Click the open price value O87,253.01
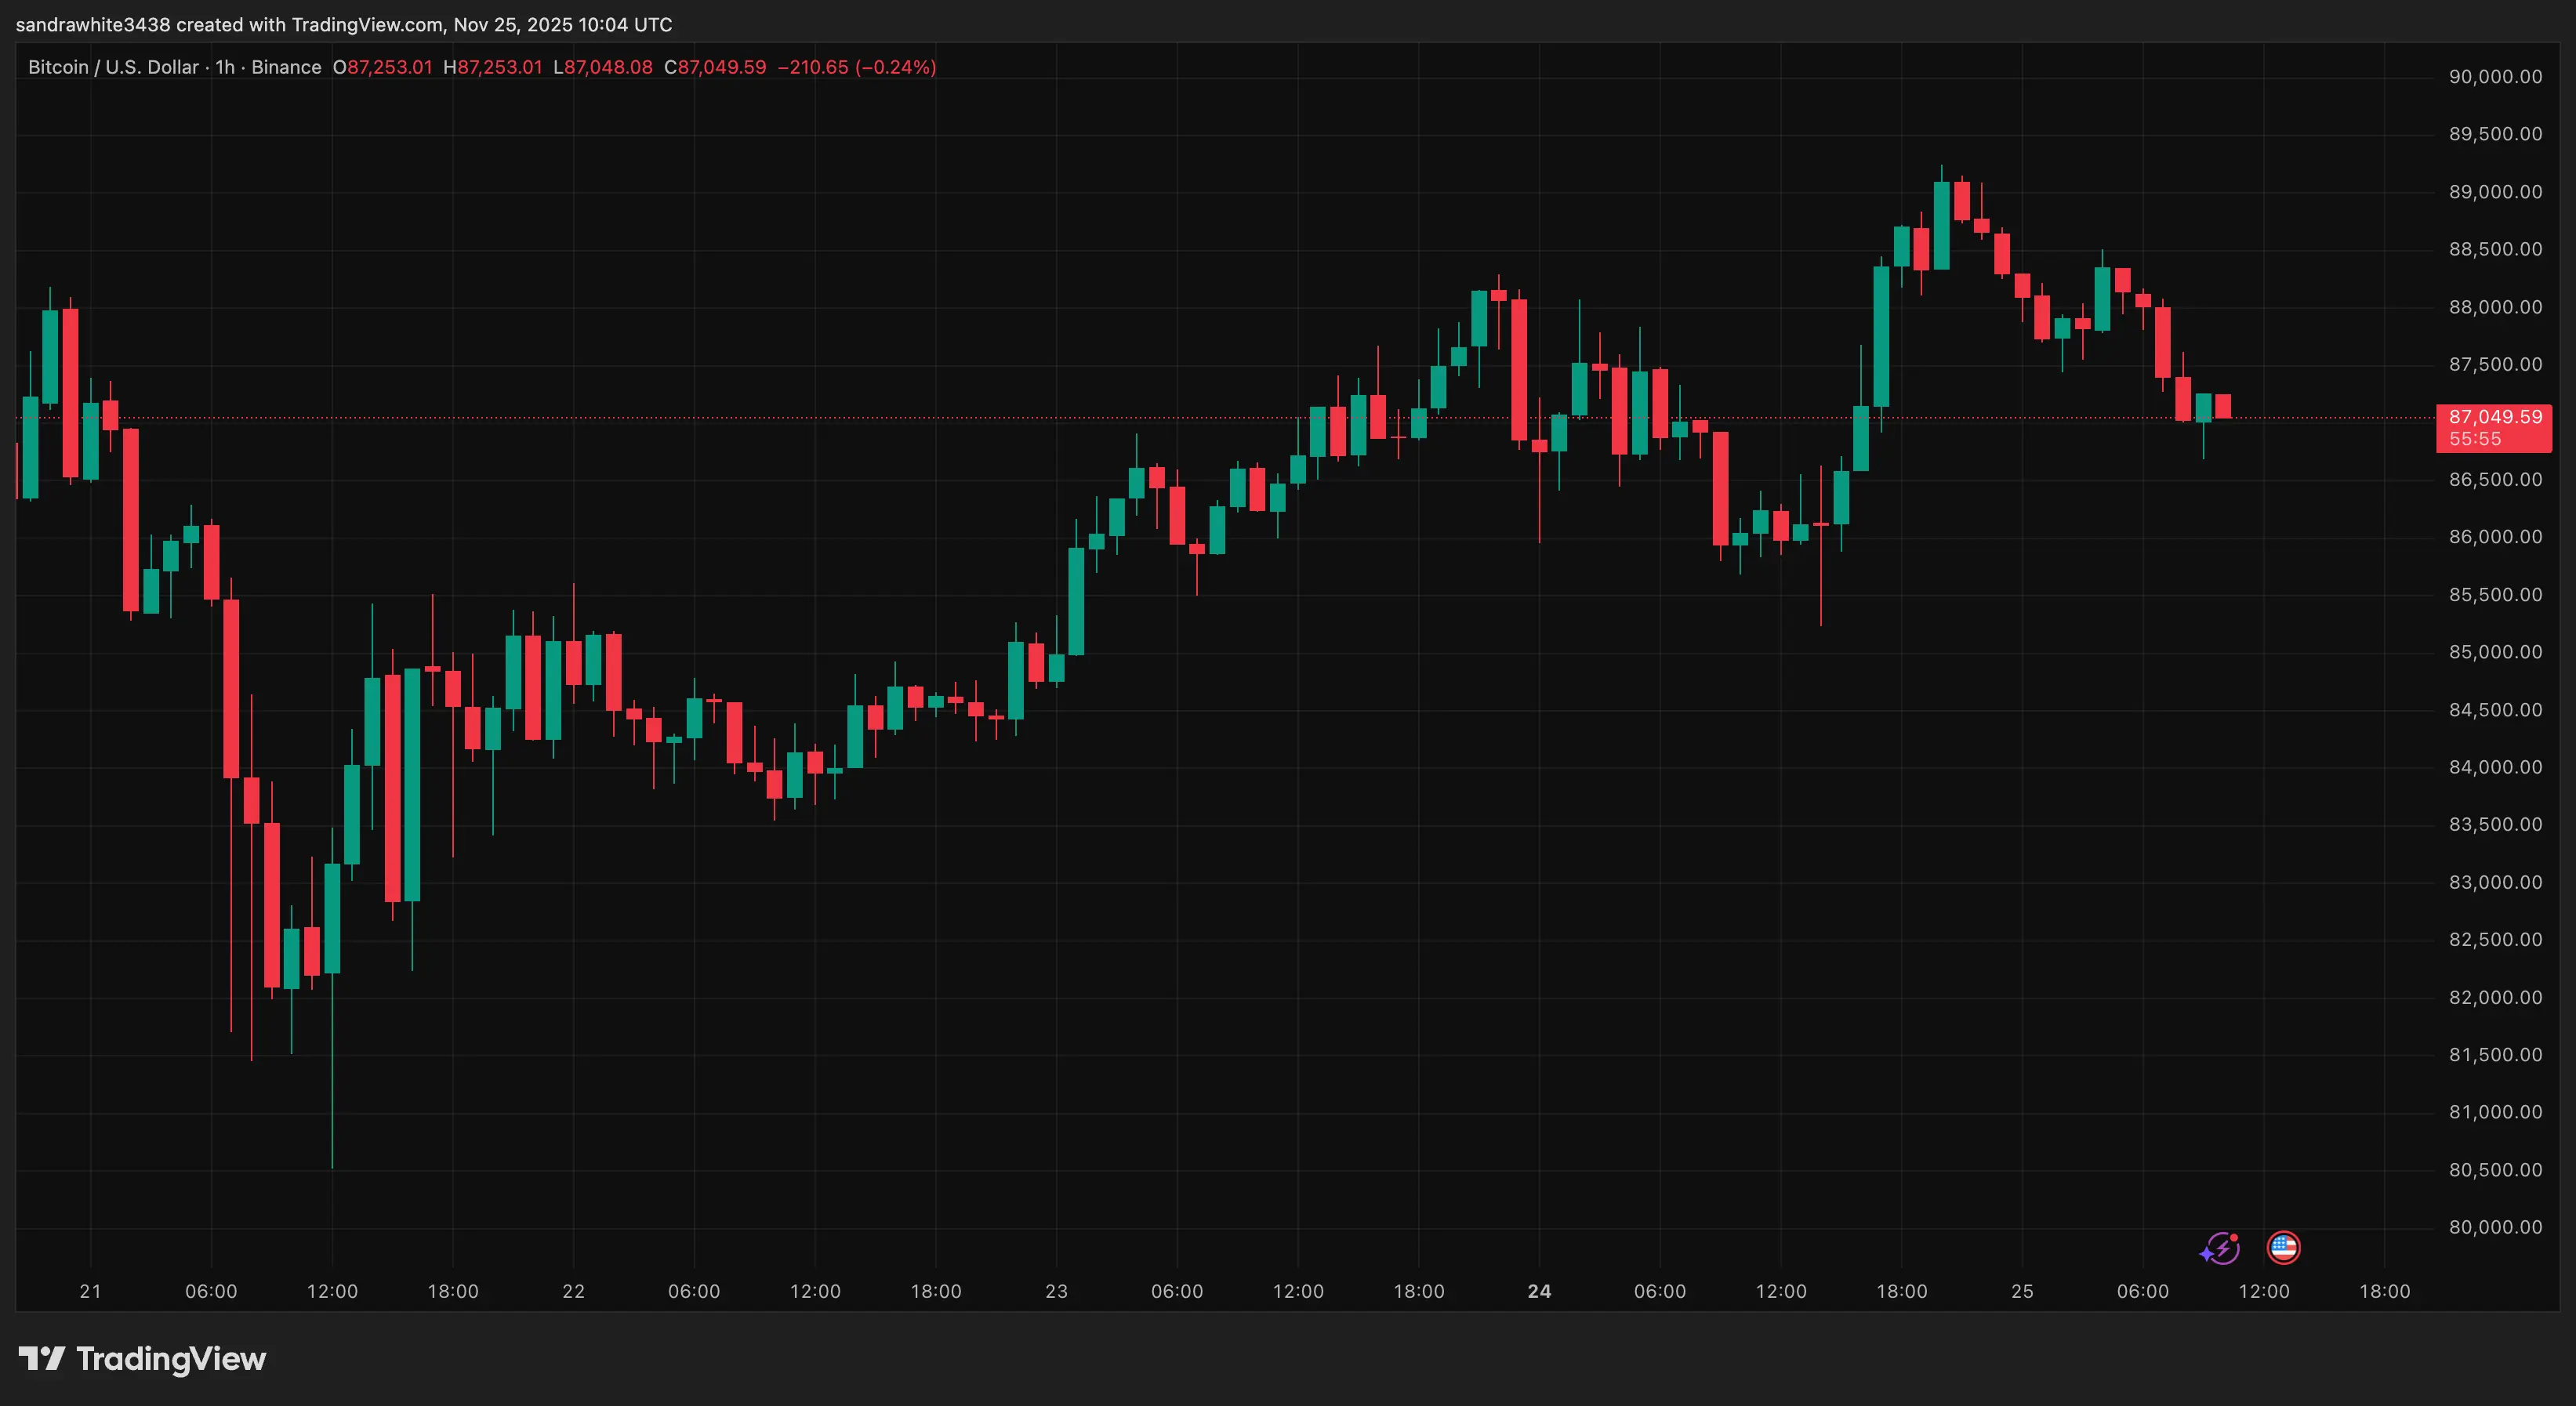Viewport: 2576px width, 1406px height. (383, 67)
